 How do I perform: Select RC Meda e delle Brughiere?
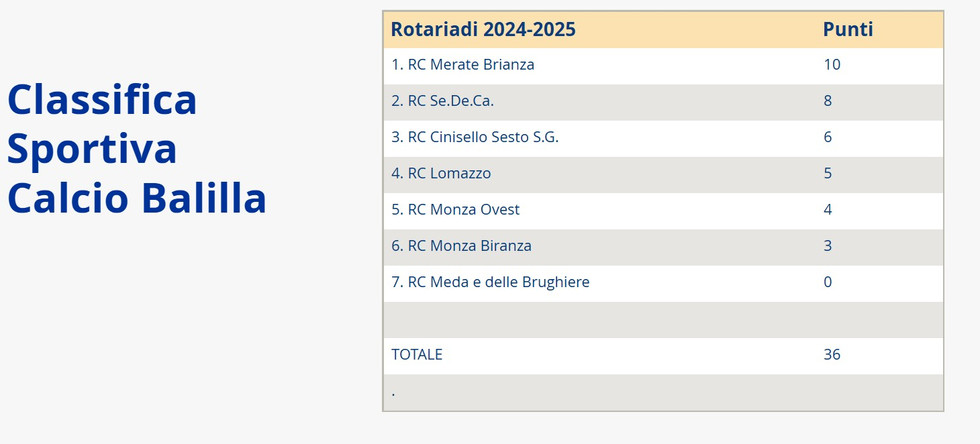tap(491, 282)
